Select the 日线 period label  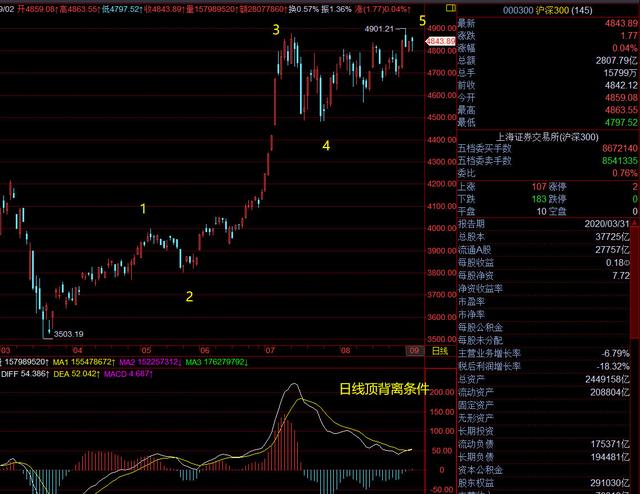tap(440, 351)
